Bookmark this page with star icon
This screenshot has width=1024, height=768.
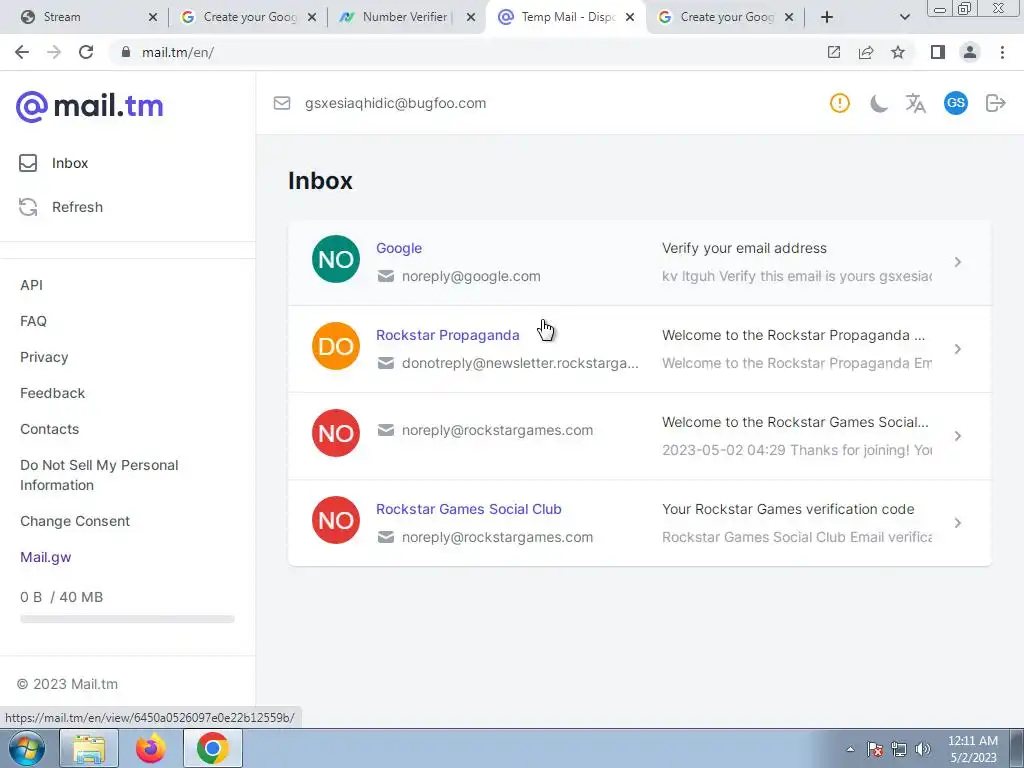pyautogui.click(x=898, y=52)
